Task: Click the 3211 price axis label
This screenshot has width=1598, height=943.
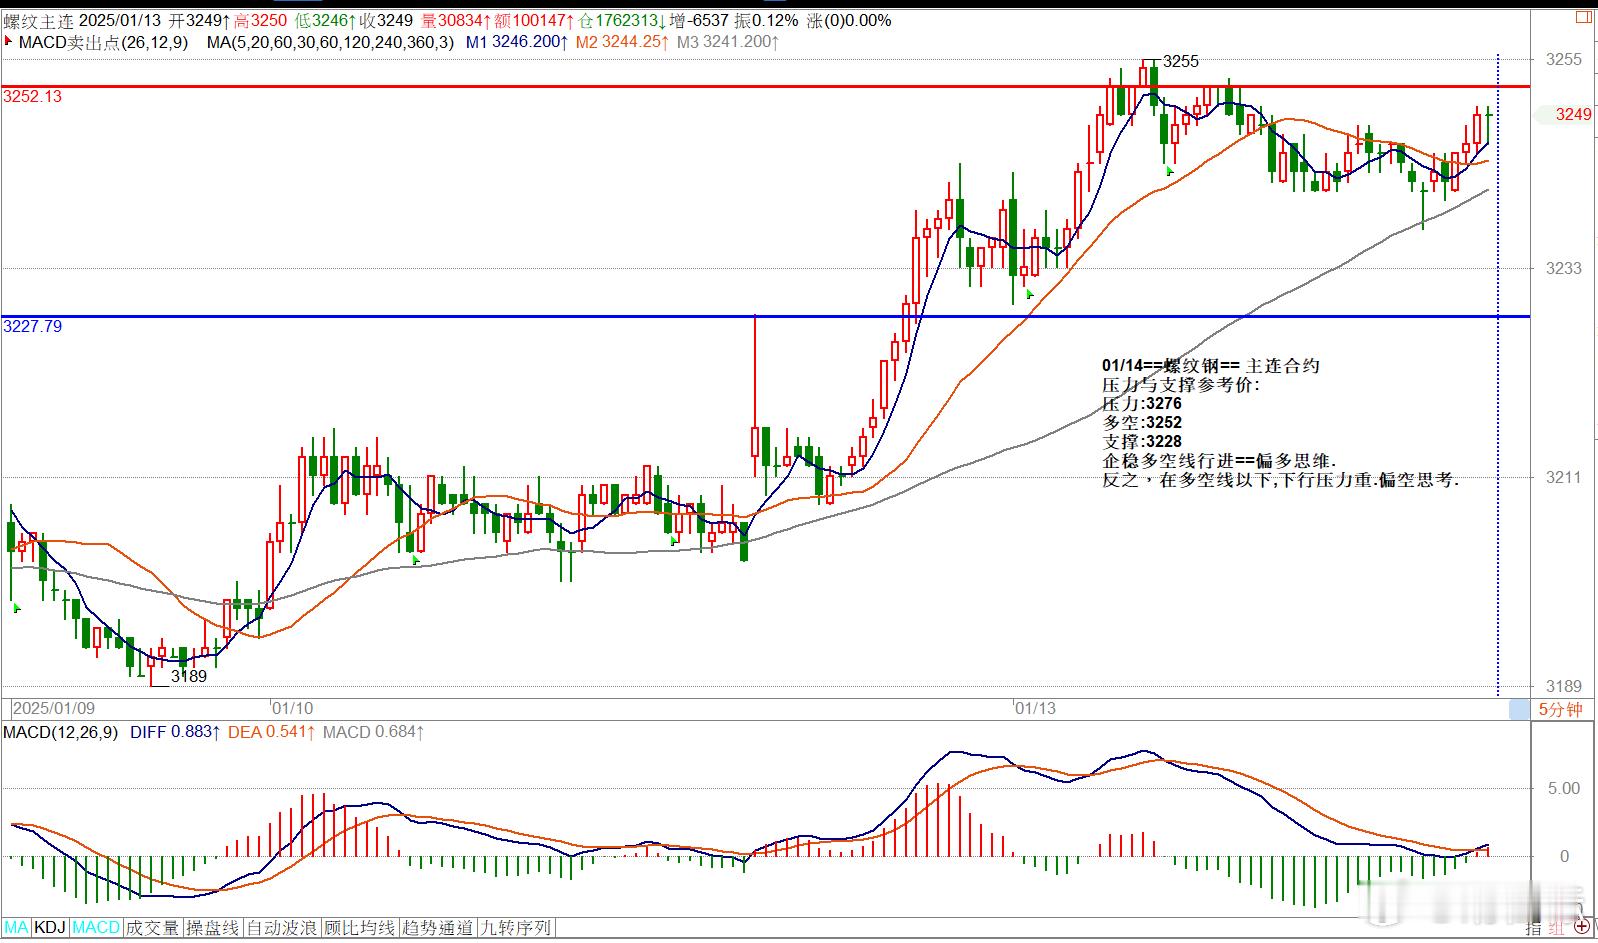Action: point(1564,477)
